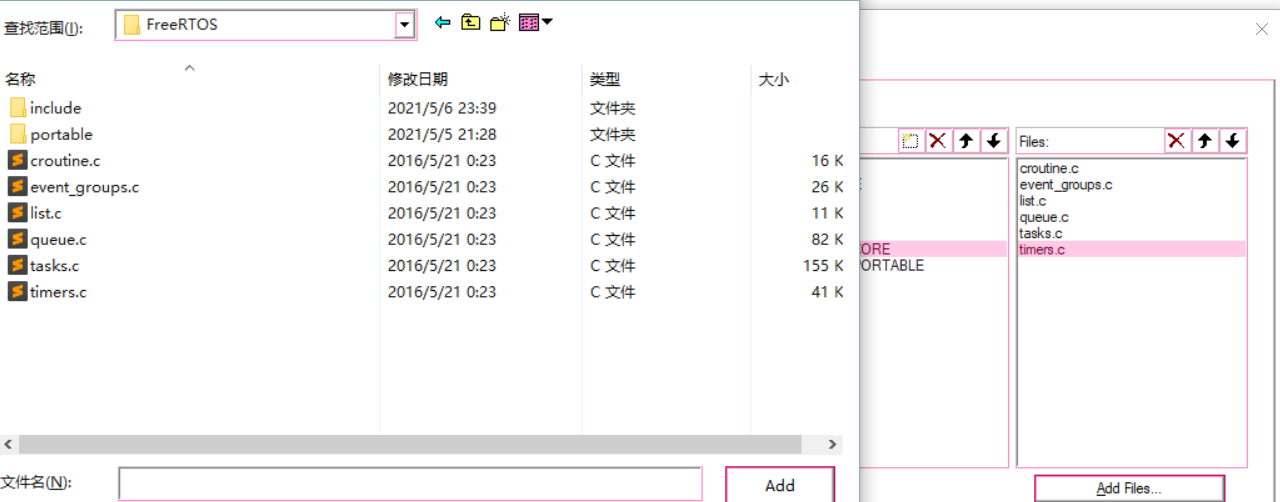1280x502 pixels.
Task: Click the horizontal scrollbar thumb
Action: 410,443
